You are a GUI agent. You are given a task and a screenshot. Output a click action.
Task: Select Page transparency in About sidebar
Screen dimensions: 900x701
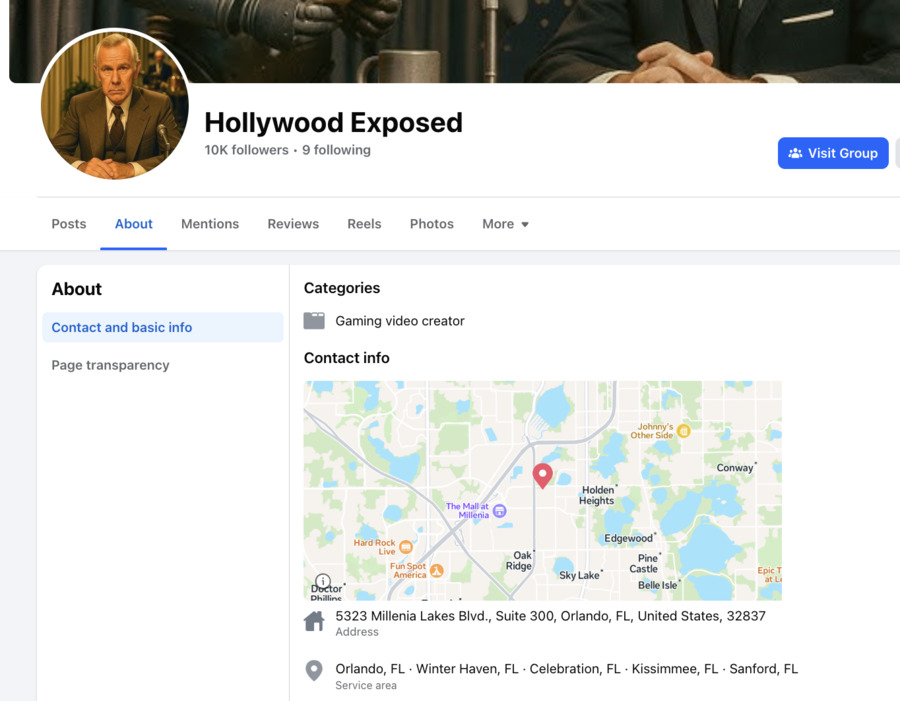tap(110, 365)
